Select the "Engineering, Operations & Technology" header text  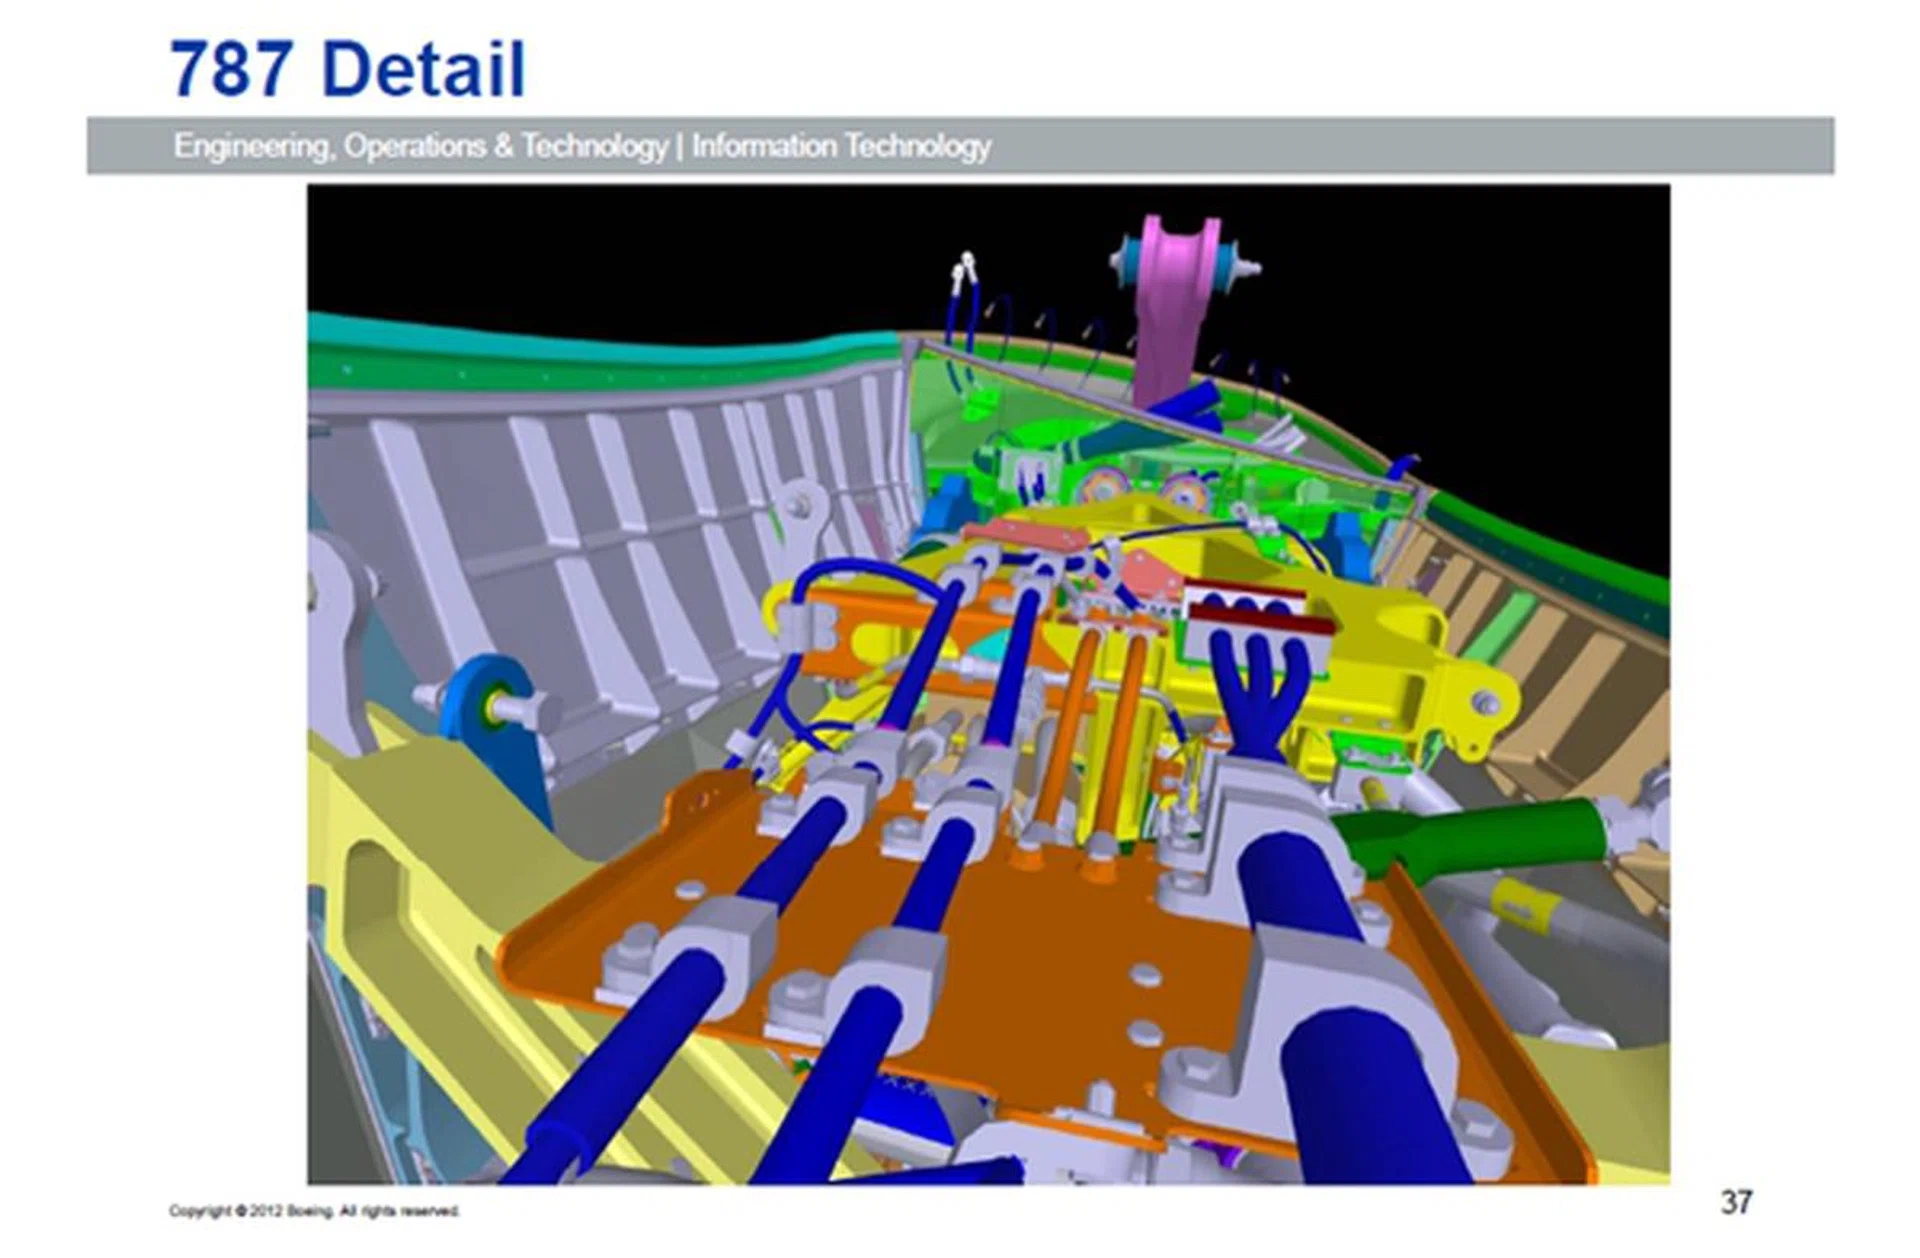click(x=420, y=146)
